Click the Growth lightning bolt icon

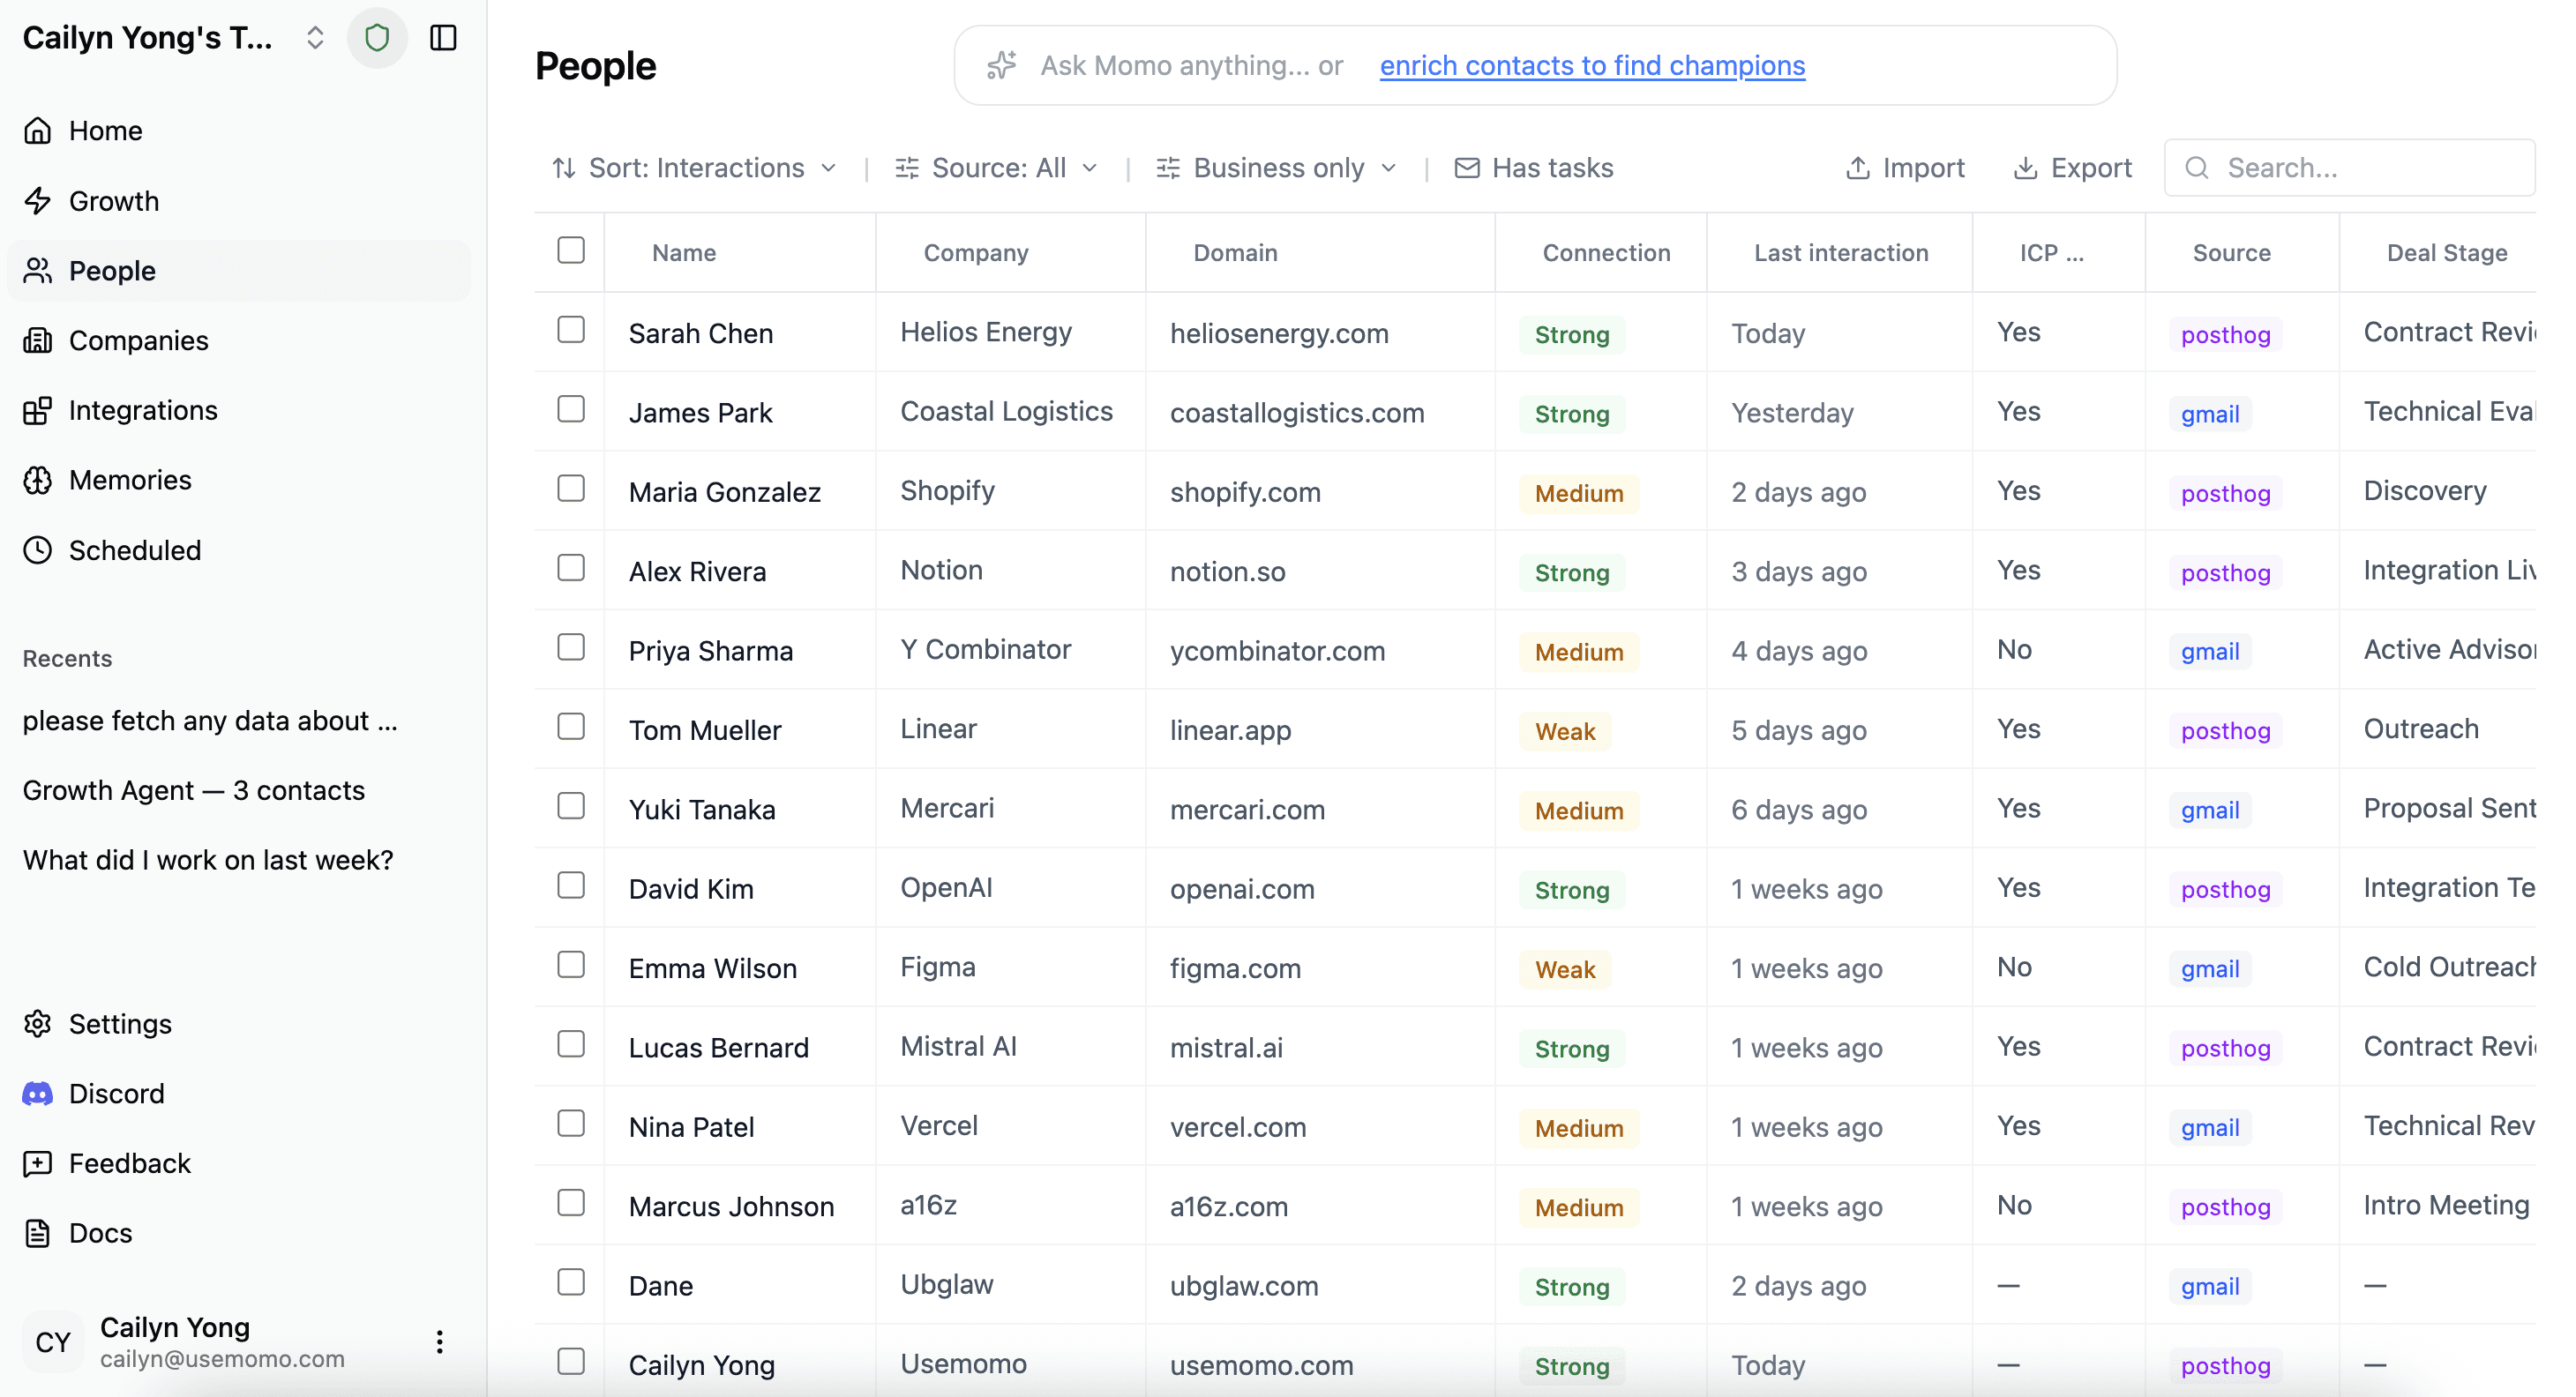click(38, 201)
